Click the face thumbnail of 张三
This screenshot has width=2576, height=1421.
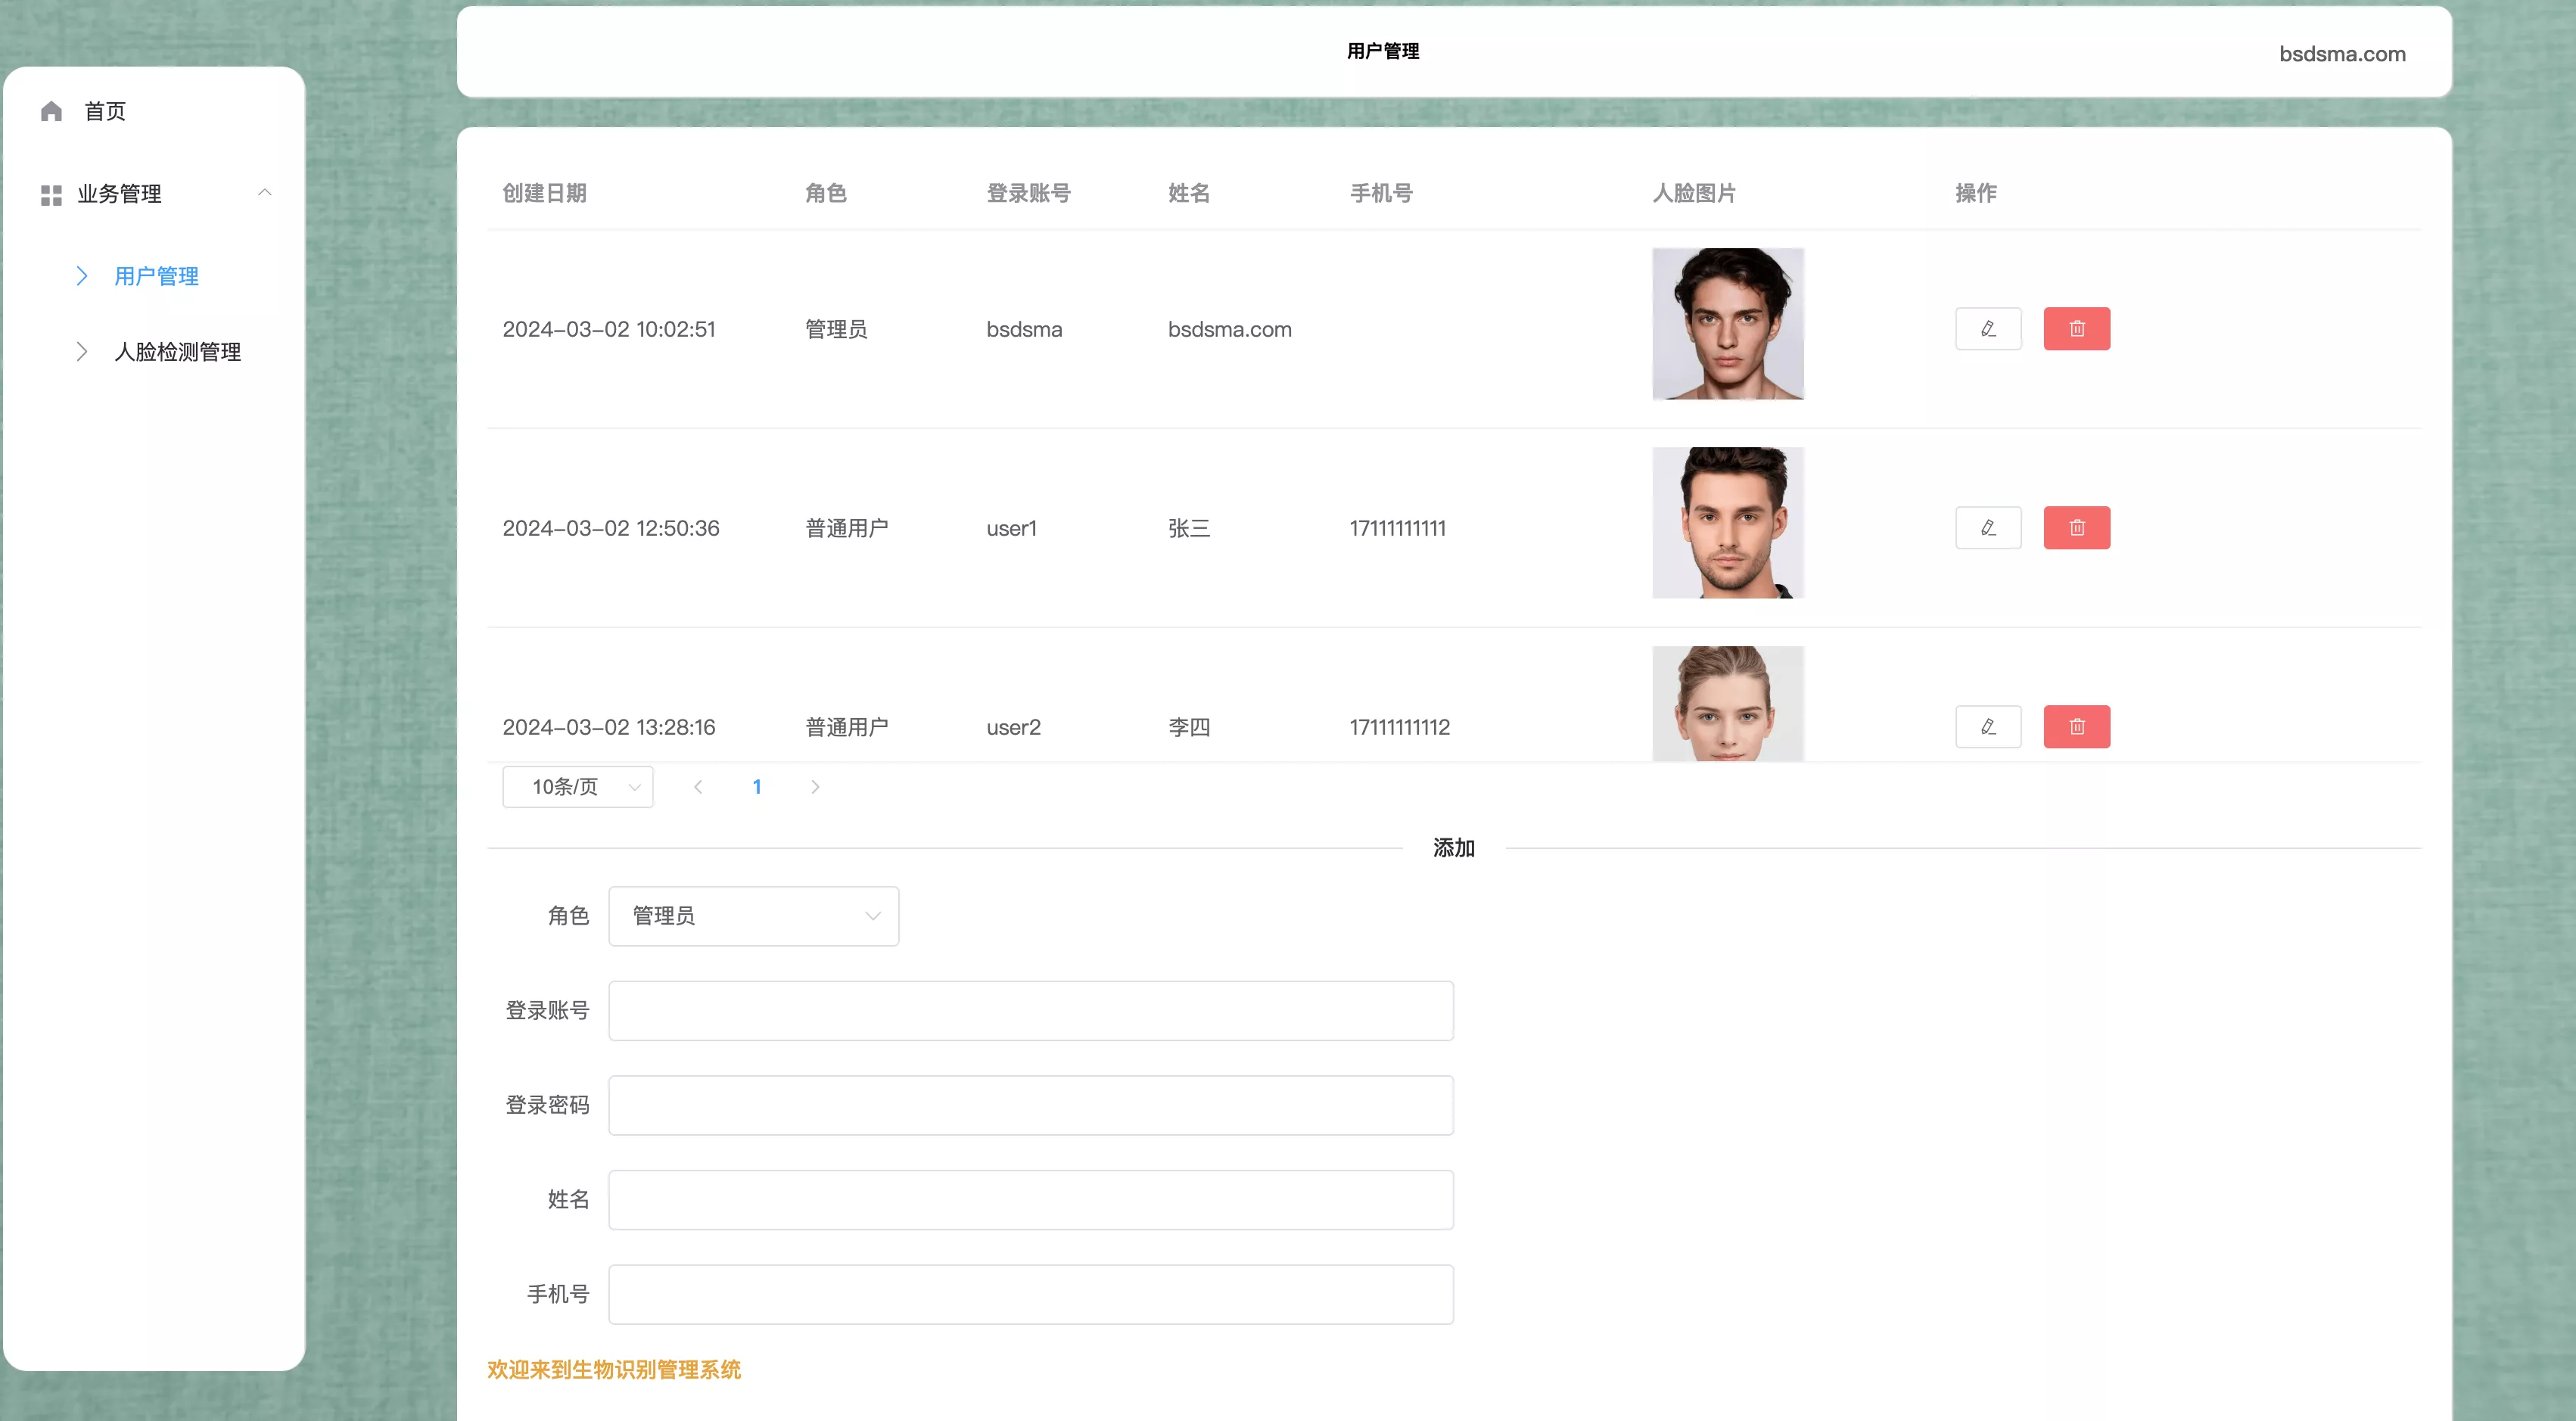pyautogui.click(x=1727, y=523)
